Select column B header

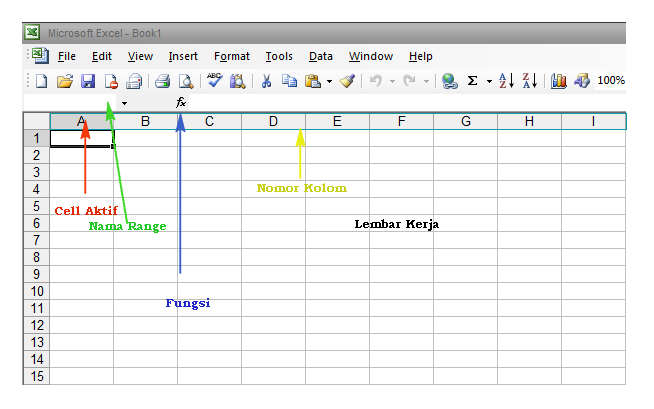[x=145, y=121]
